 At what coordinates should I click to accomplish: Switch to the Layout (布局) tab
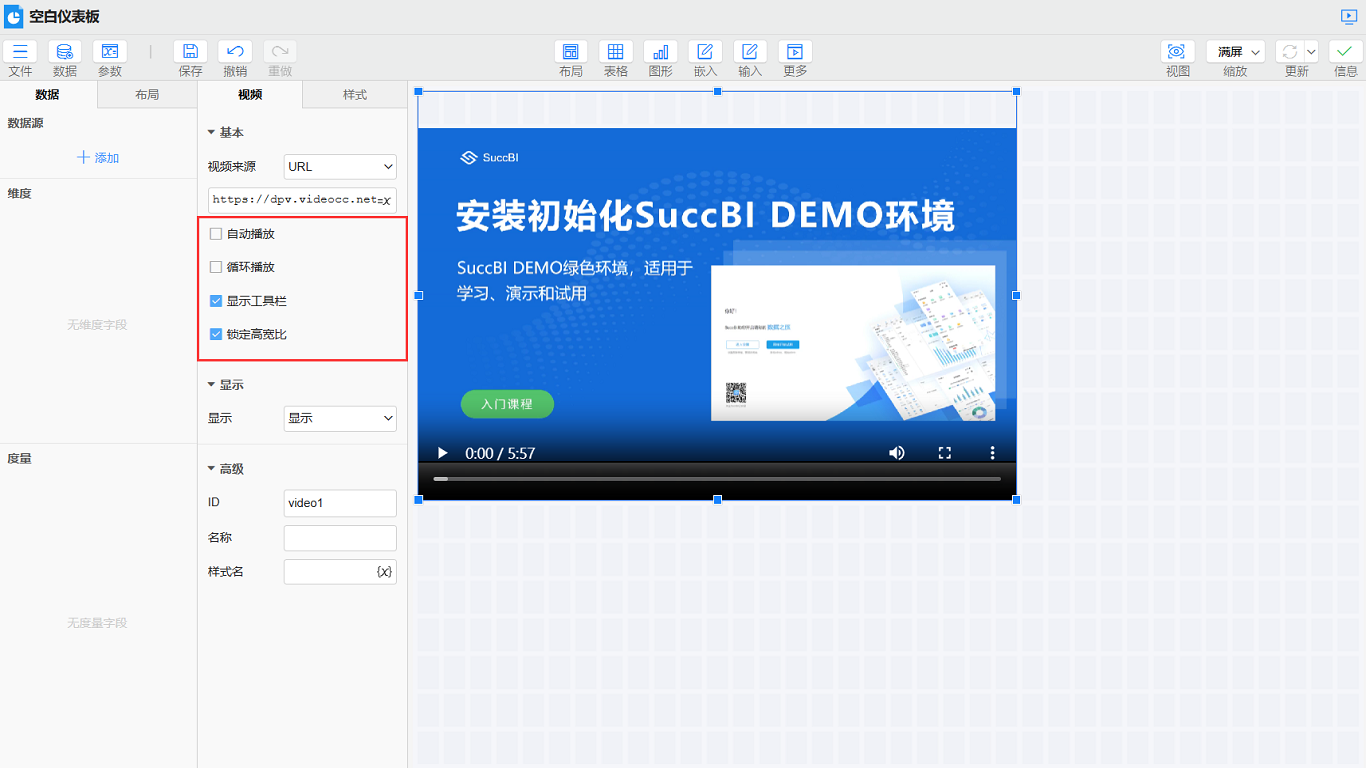pos(147,95)
